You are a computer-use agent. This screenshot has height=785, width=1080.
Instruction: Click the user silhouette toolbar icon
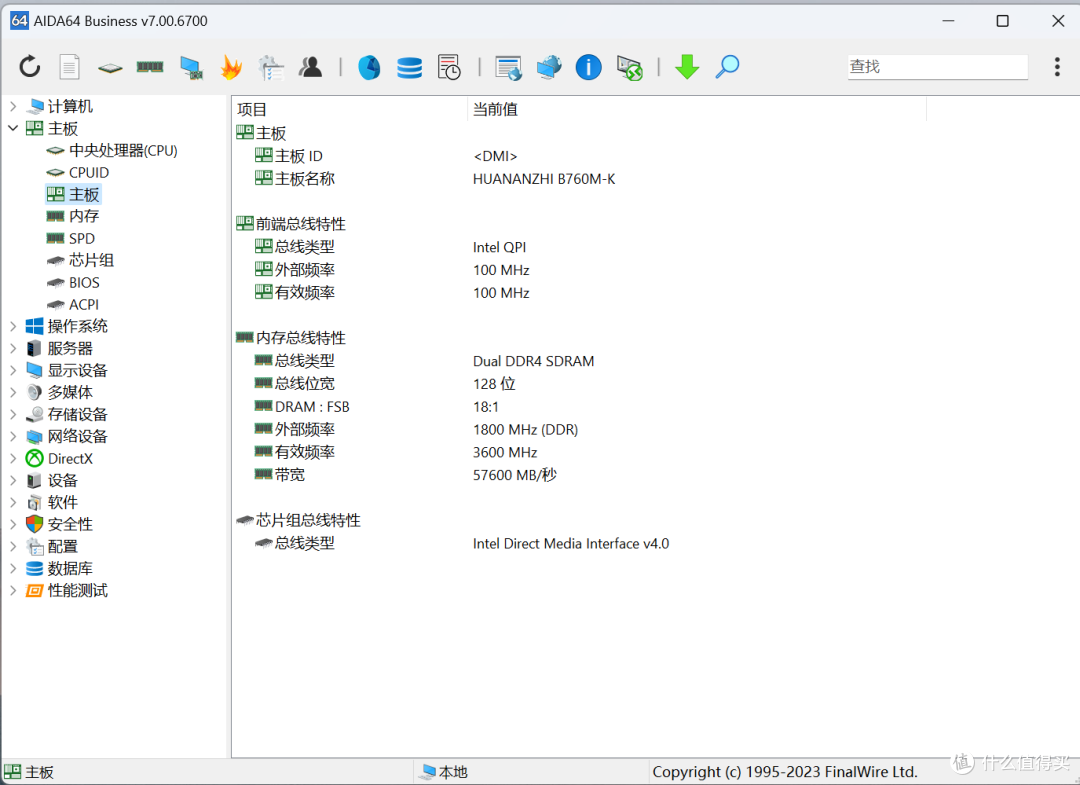[x=311, y=67]
